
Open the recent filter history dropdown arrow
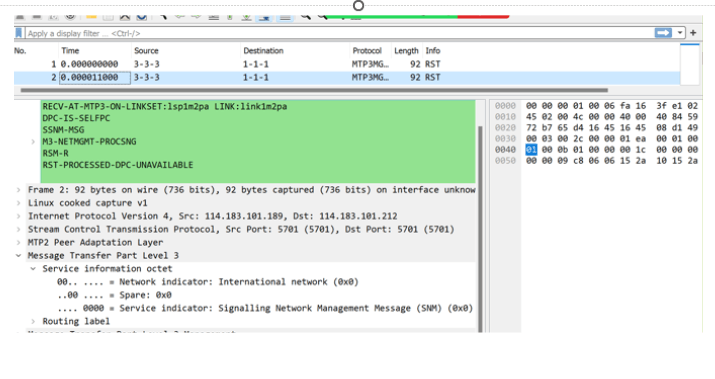679,33
